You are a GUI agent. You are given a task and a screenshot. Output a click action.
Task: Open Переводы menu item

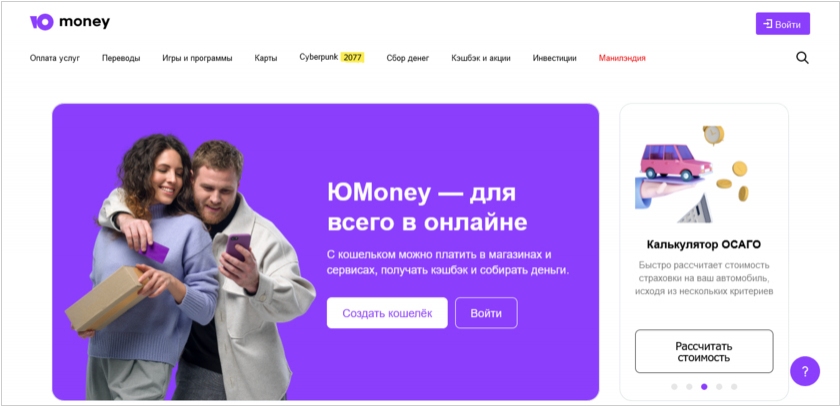click(121, 58)
